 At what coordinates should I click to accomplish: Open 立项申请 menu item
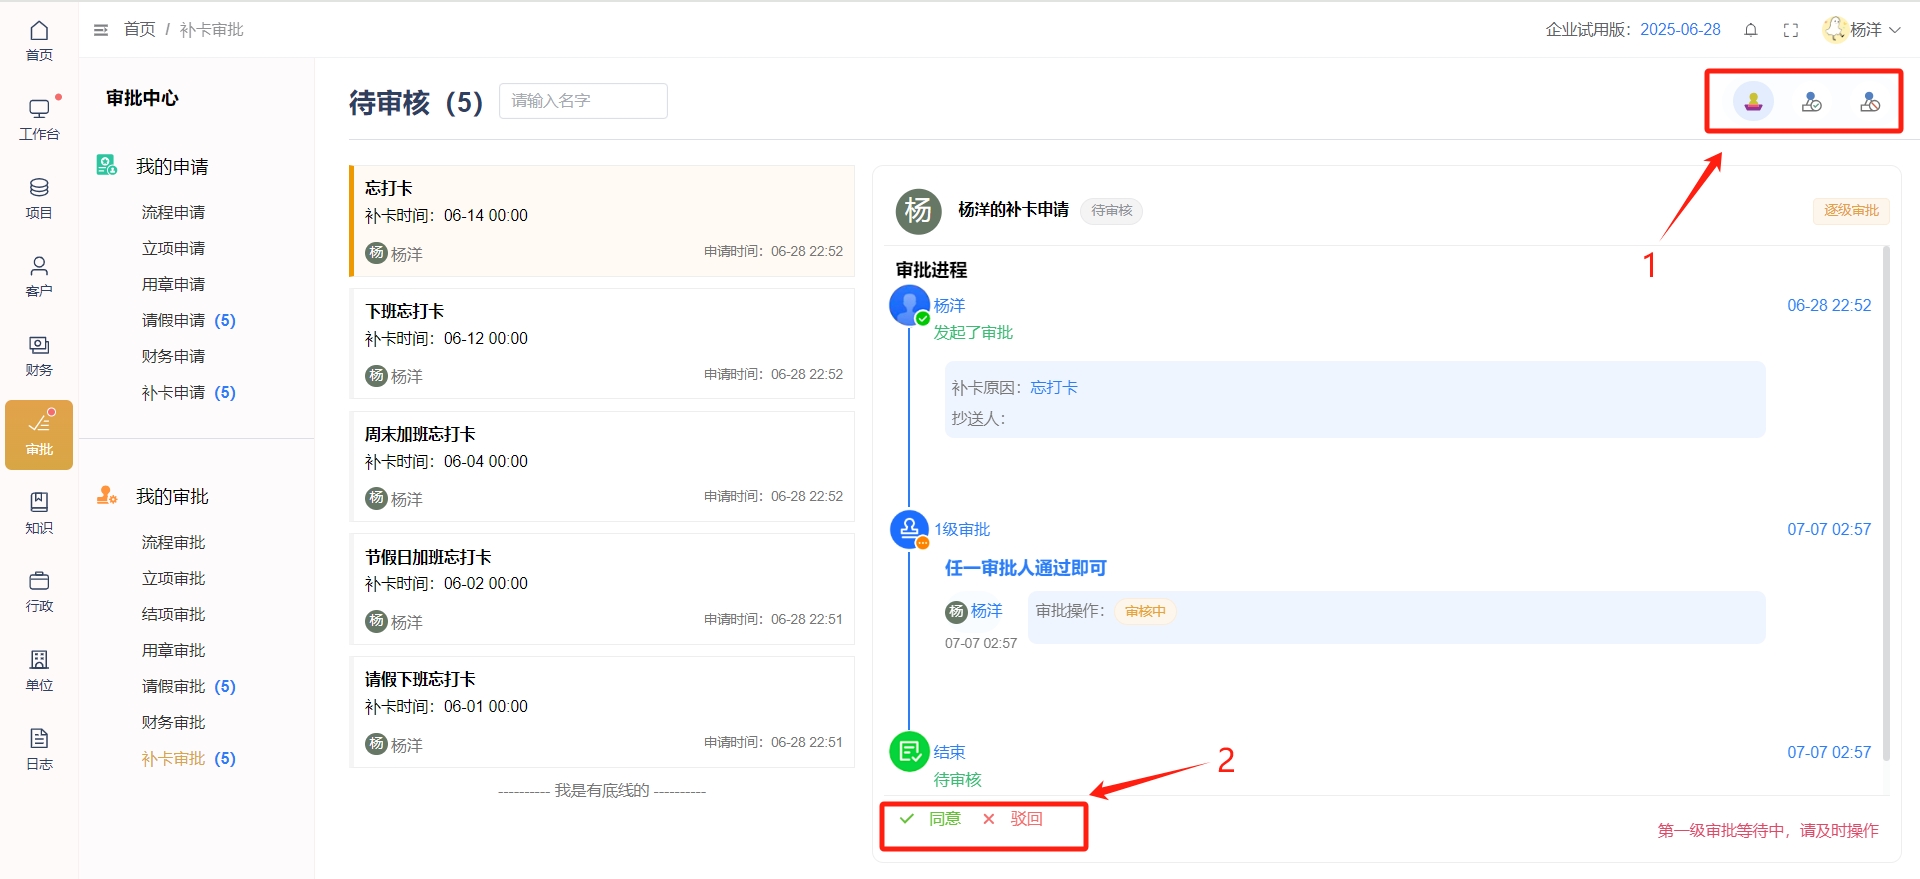pyautogui.click(x=173, y=248)
